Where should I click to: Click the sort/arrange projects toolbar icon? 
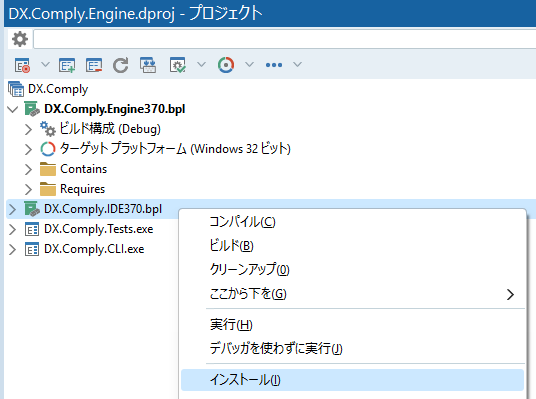[x=148, y=65]
